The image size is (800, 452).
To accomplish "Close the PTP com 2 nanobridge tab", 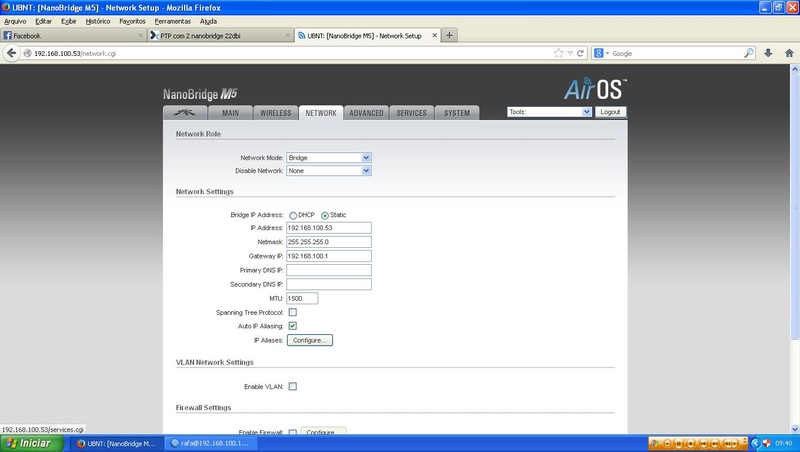I will tap(287, 35).
